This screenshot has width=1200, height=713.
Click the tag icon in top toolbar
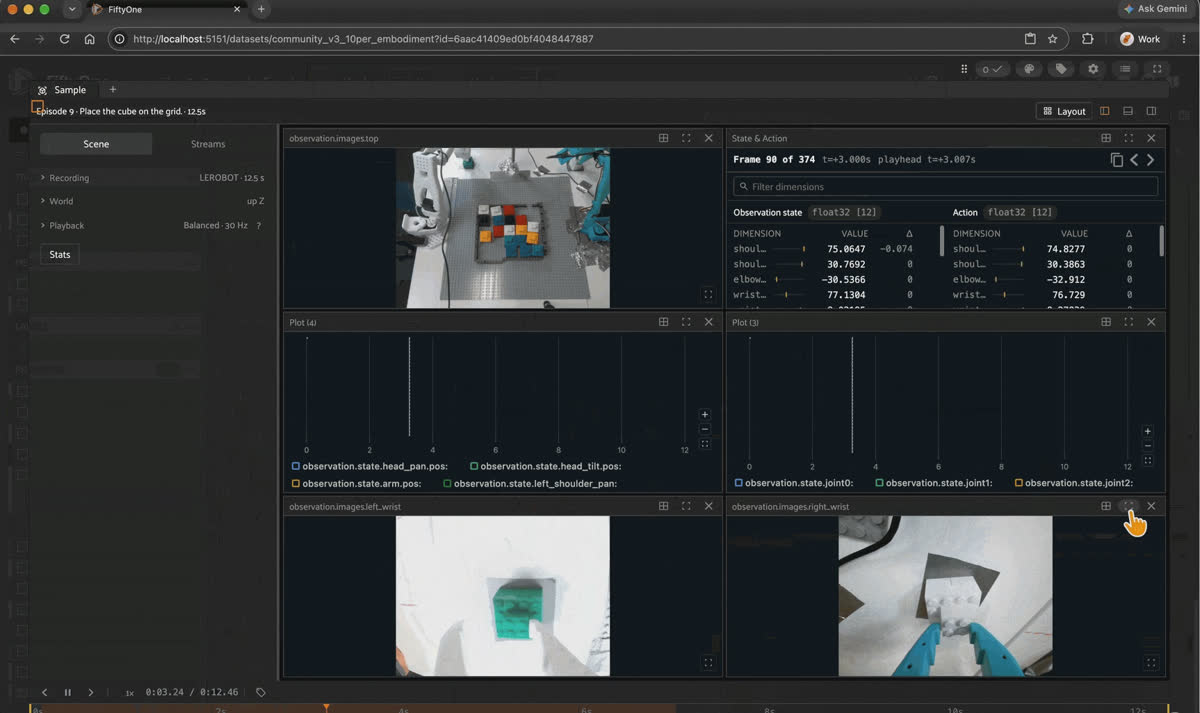(x=1060, y=69)
